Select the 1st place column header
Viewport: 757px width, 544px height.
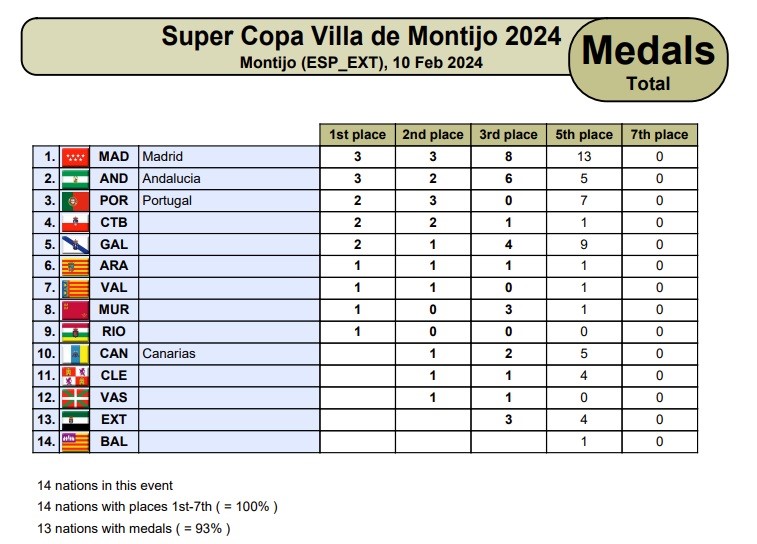coord(357,135)
